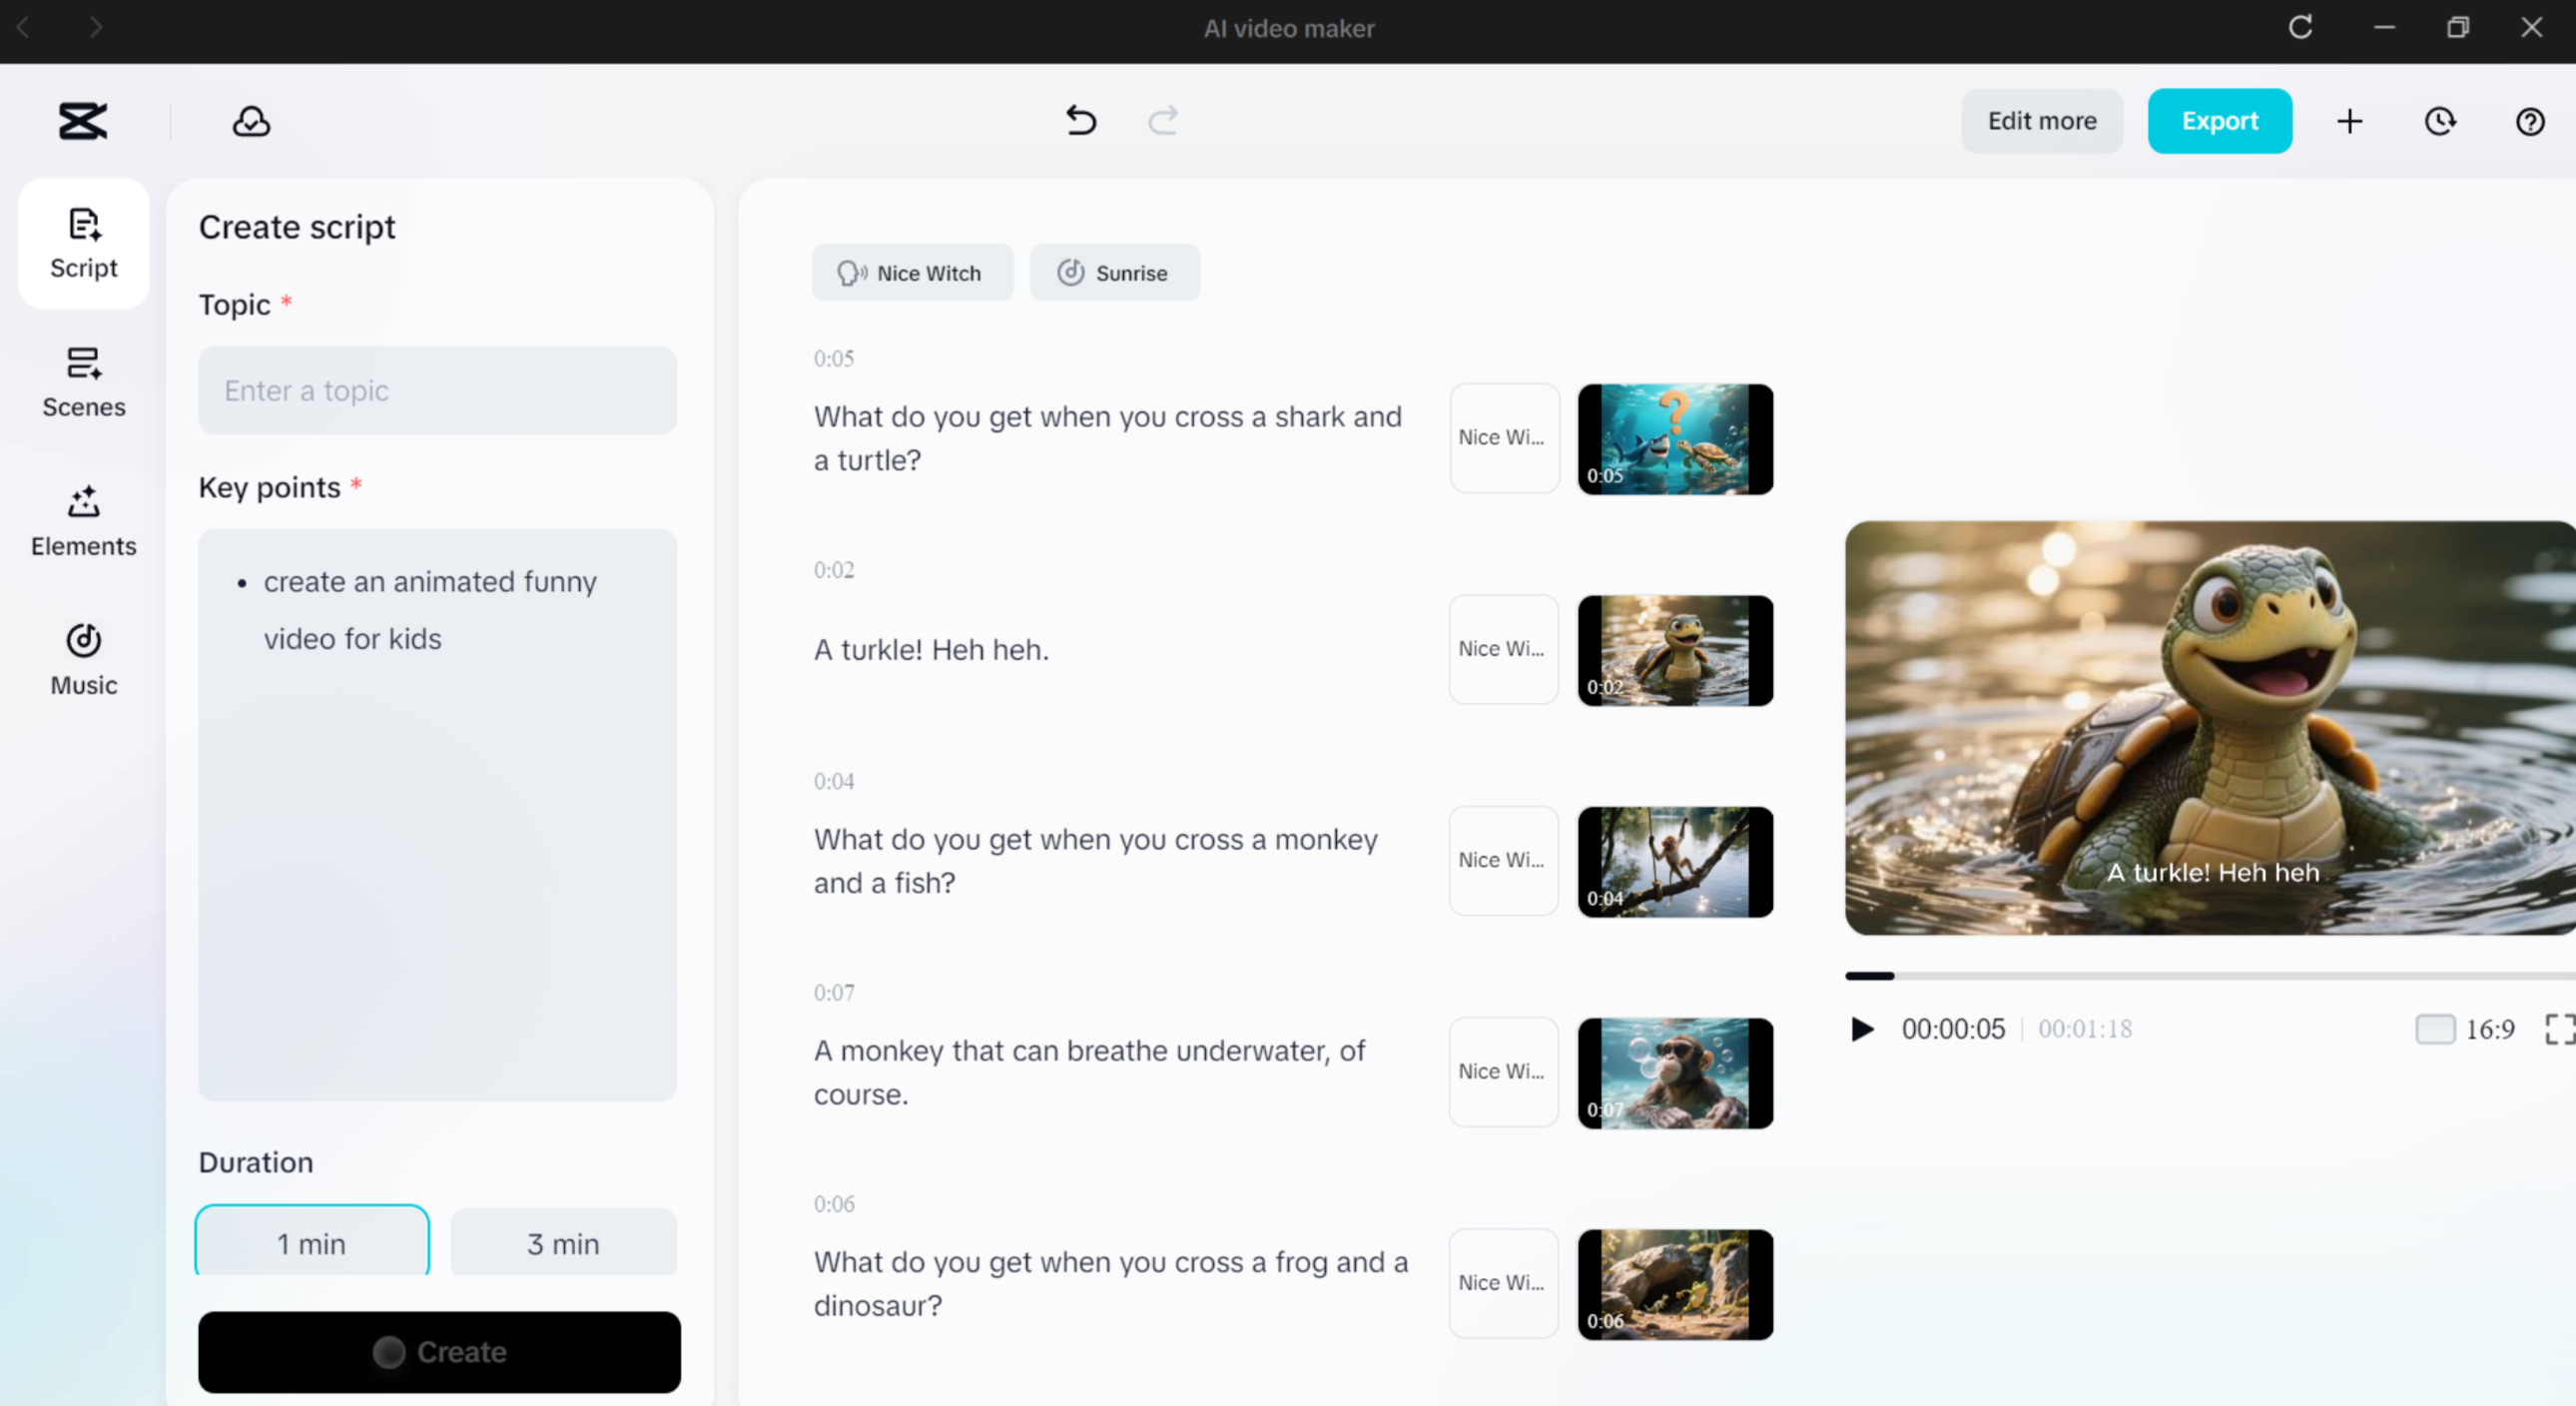
Task: Open help with the question mark icon
Action: [2529, 121]
